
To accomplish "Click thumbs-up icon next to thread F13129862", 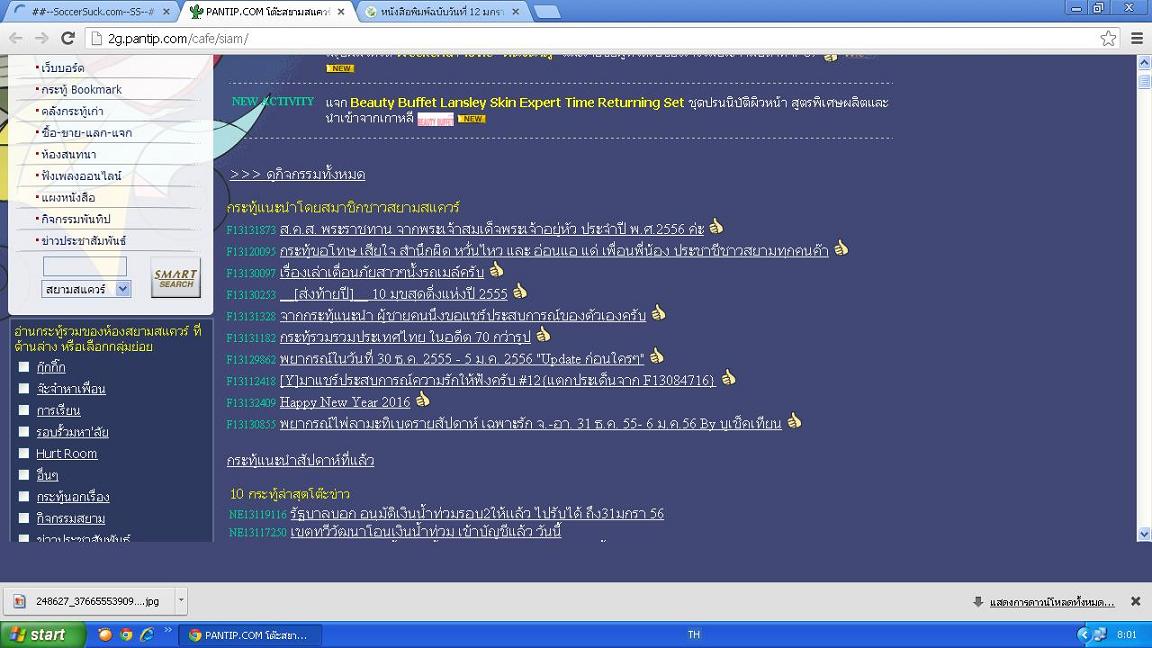I will pyautogui.click(x=657, y=356).
